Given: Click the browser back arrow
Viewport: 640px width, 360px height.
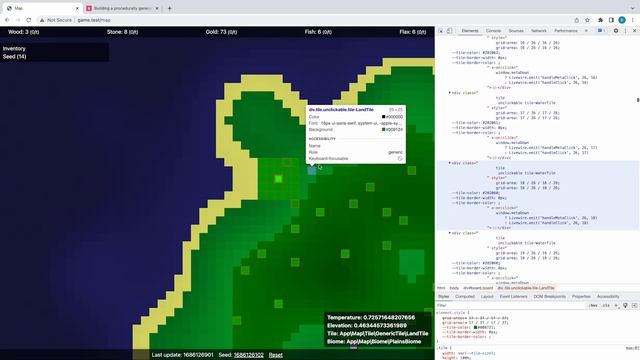Looking at the screenshot, I should 7,20.
